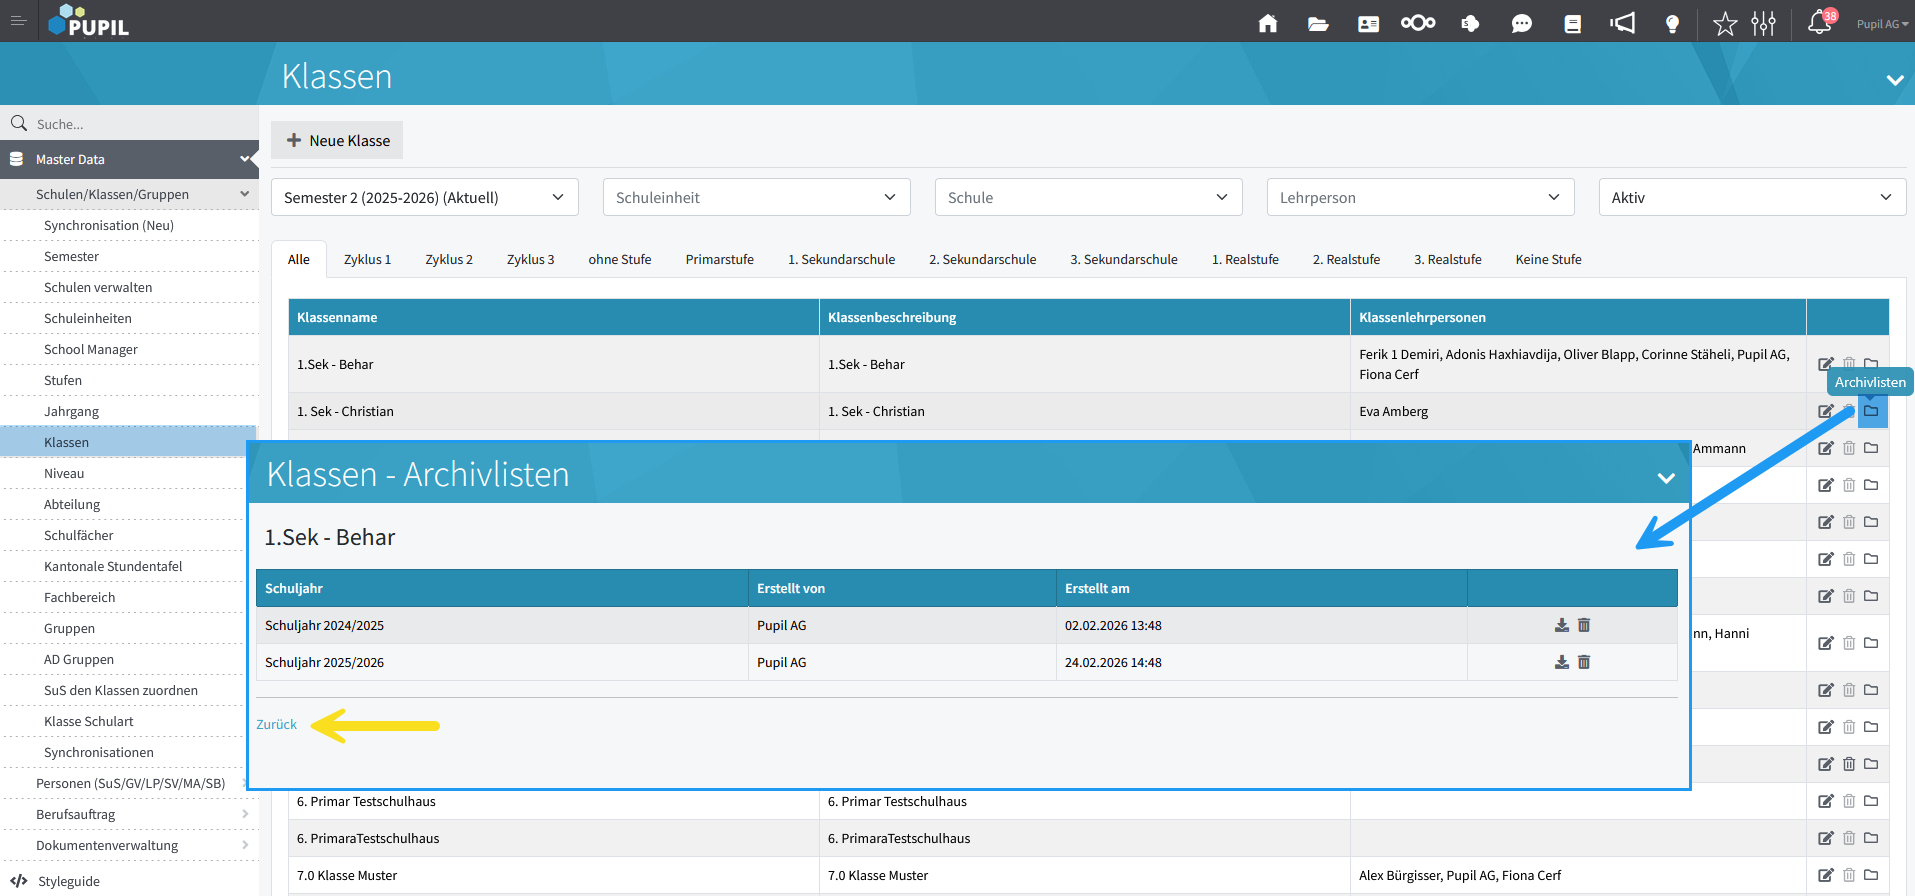1915x896 pixels.
Task: Click the Neue Klasse button
Action: pyautogui.click(x=337, y=140)
